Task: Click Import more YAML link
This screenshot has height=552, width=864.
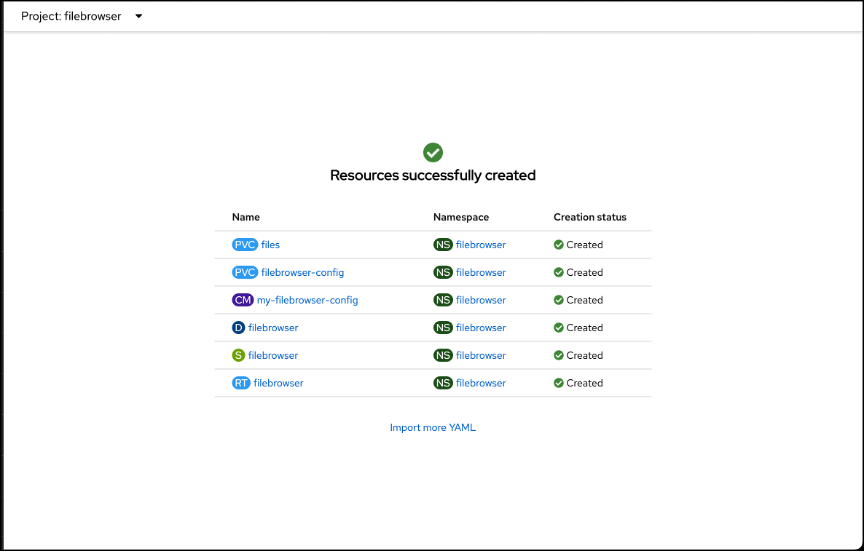Action: tap(433, 428)
